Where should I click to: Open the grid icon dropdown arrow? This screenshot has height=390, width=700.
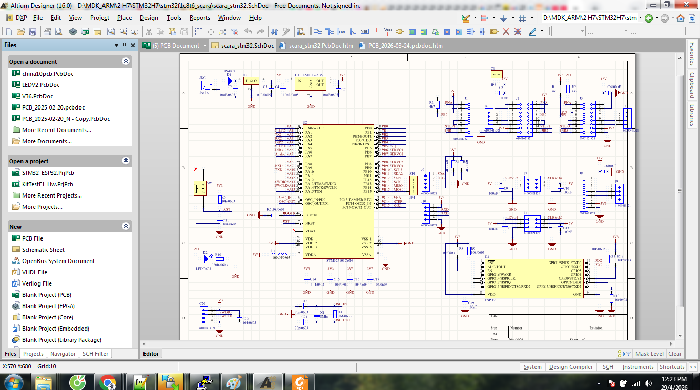[x=532, y=18]
